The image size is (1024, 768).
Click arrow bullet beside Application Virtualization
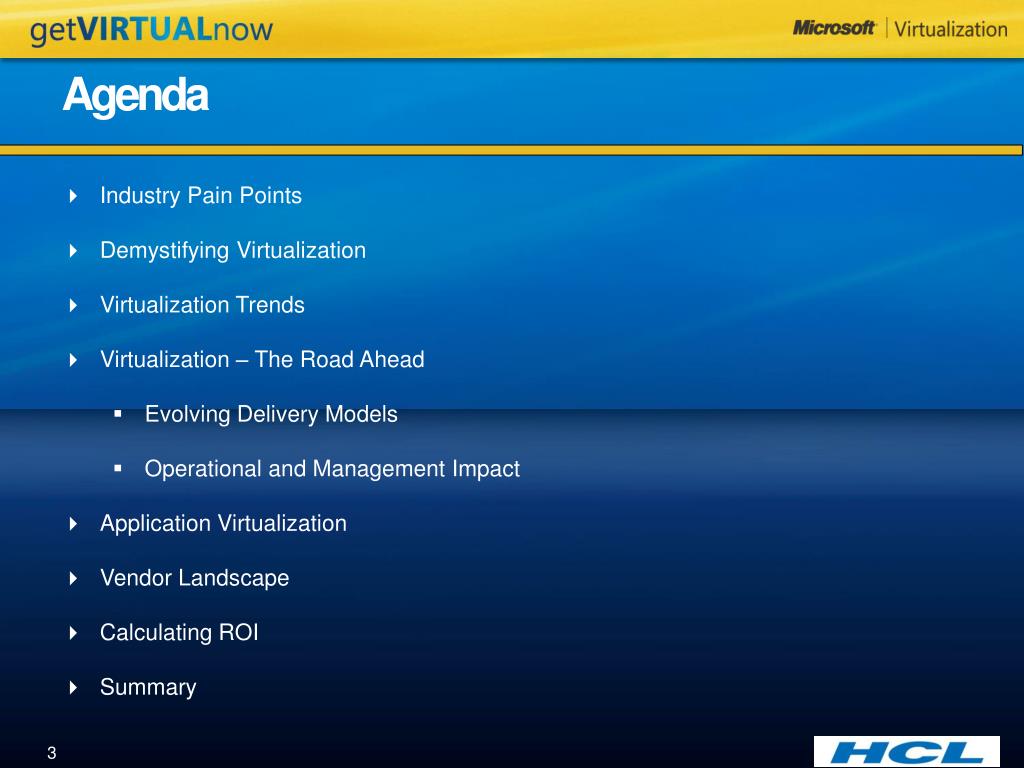[73, 524]
